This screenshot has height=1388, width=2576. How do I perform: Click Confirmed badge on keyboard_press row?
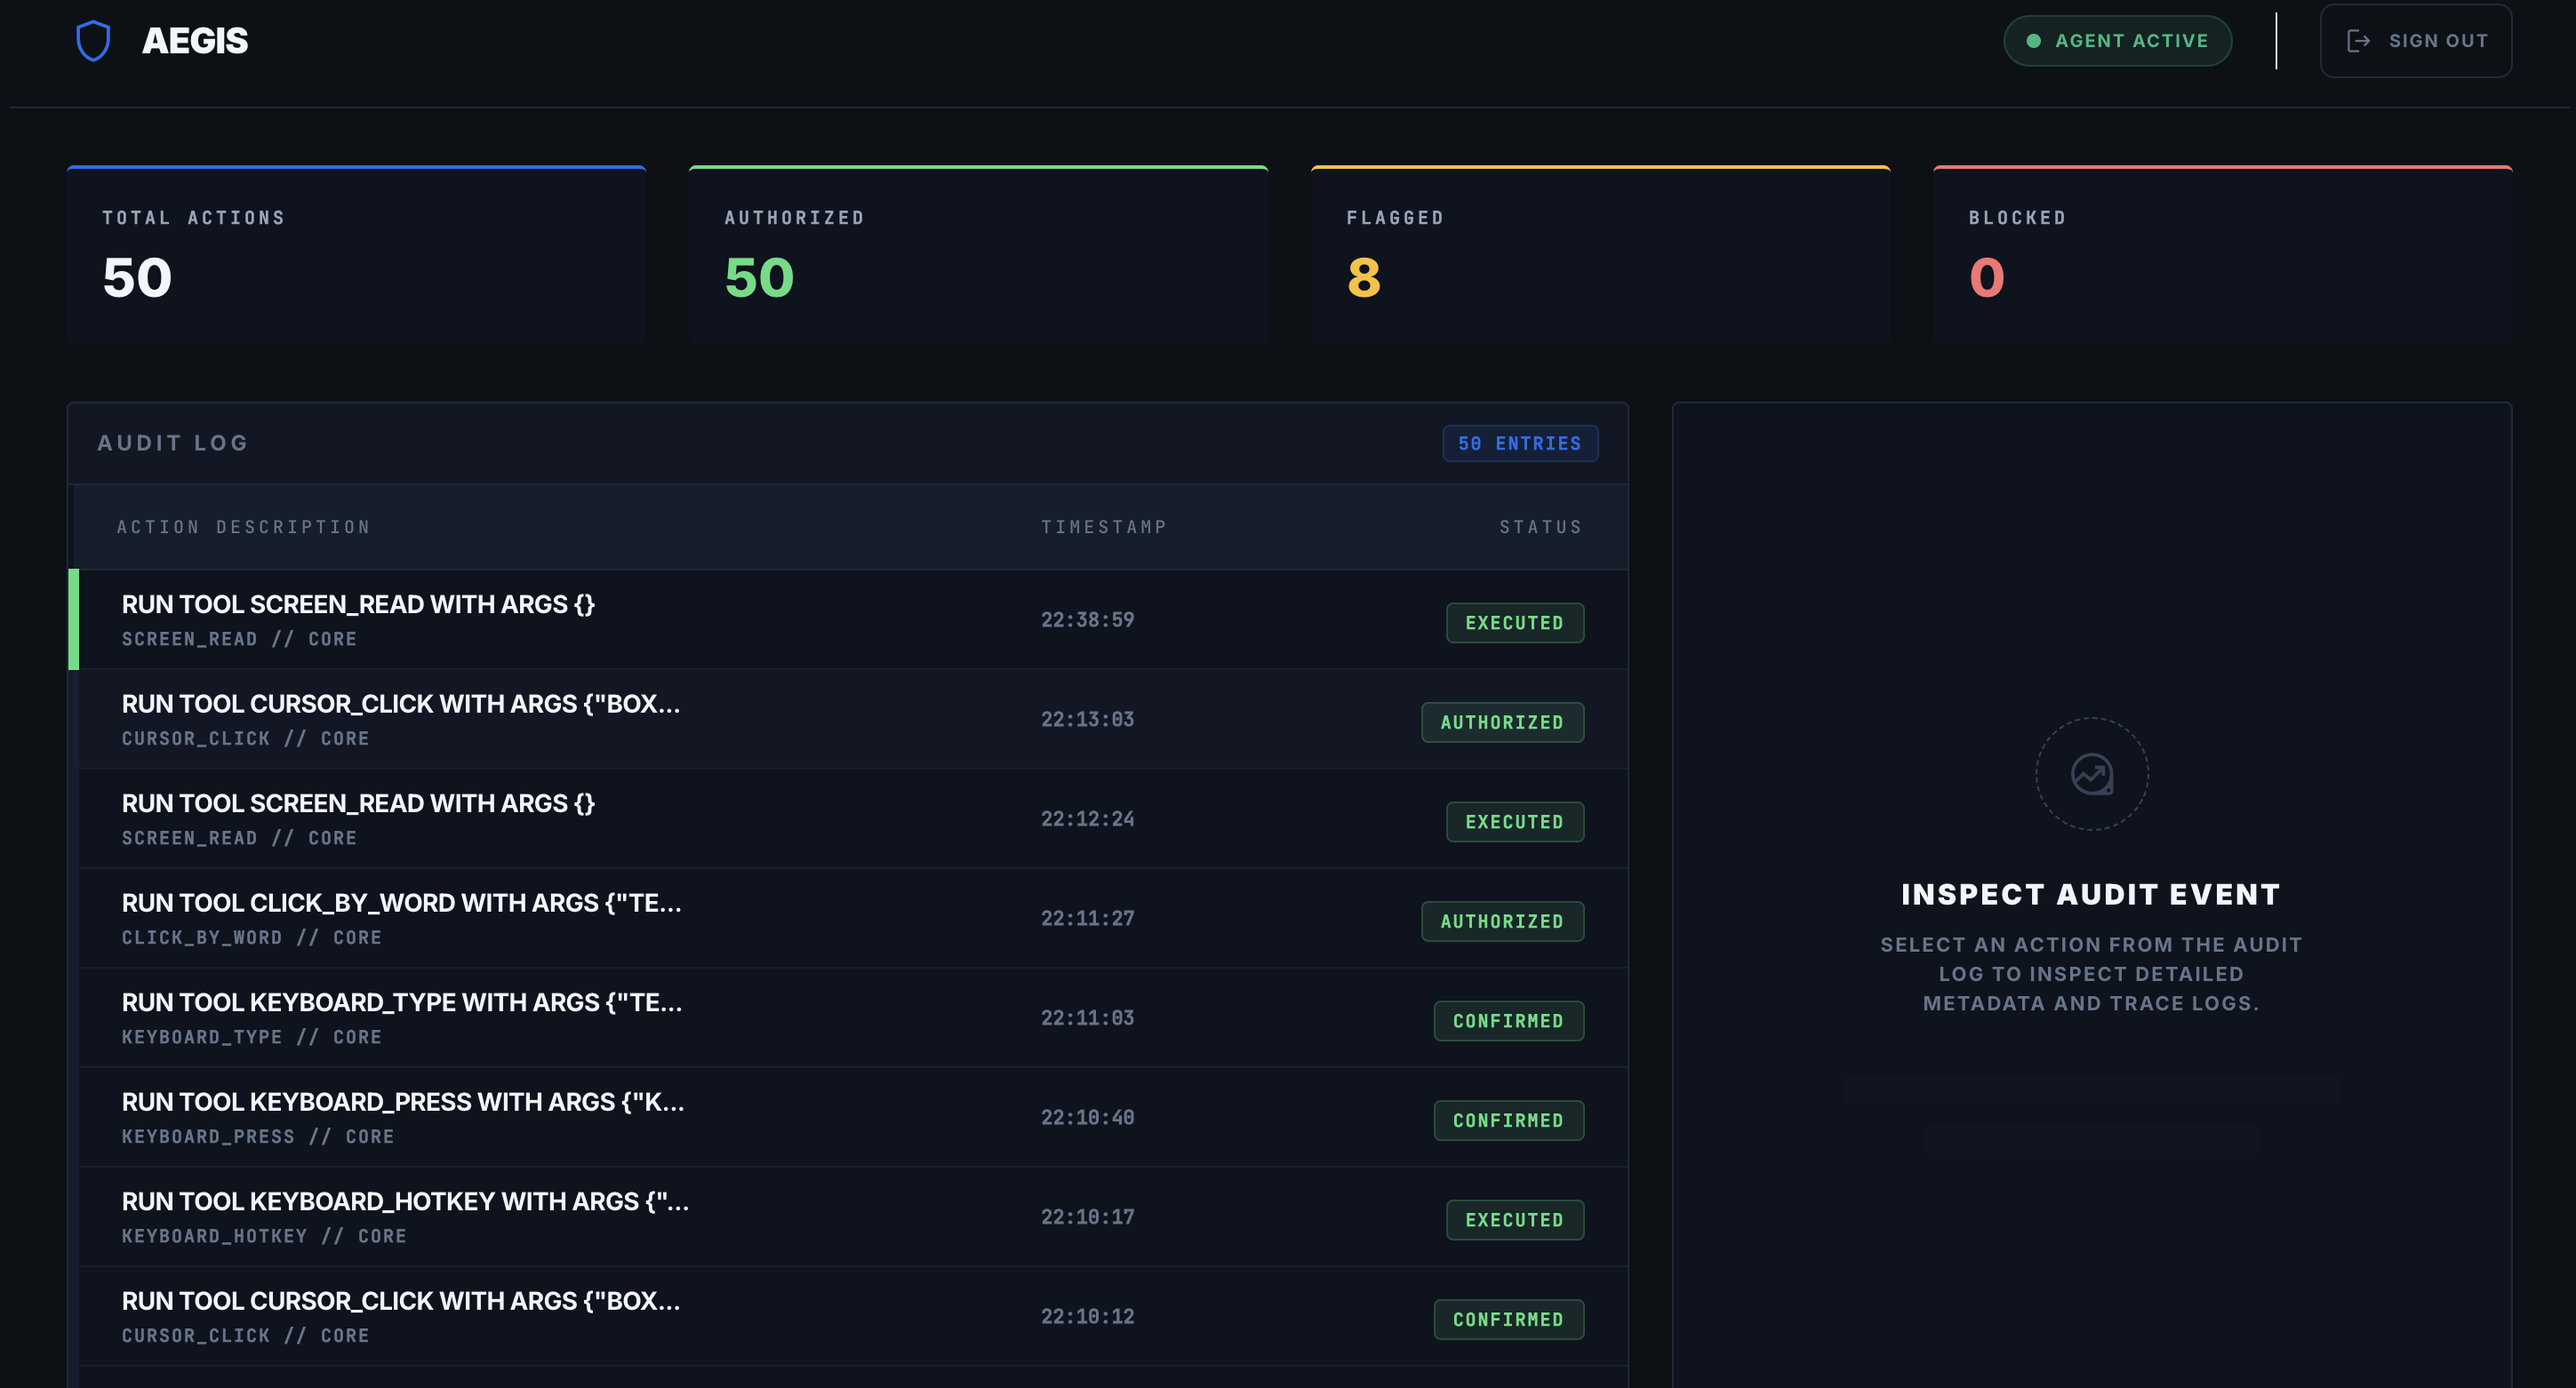coord(1507,1120)
